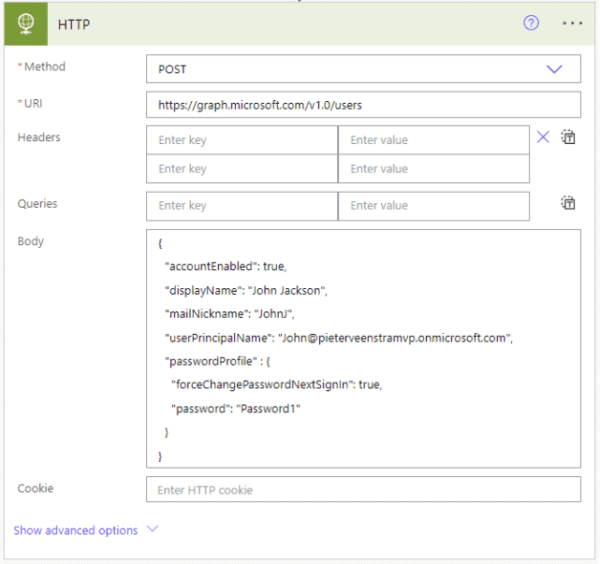Click the Queries key field
This screenshot has height=564, width=600.
click(242, 206)
